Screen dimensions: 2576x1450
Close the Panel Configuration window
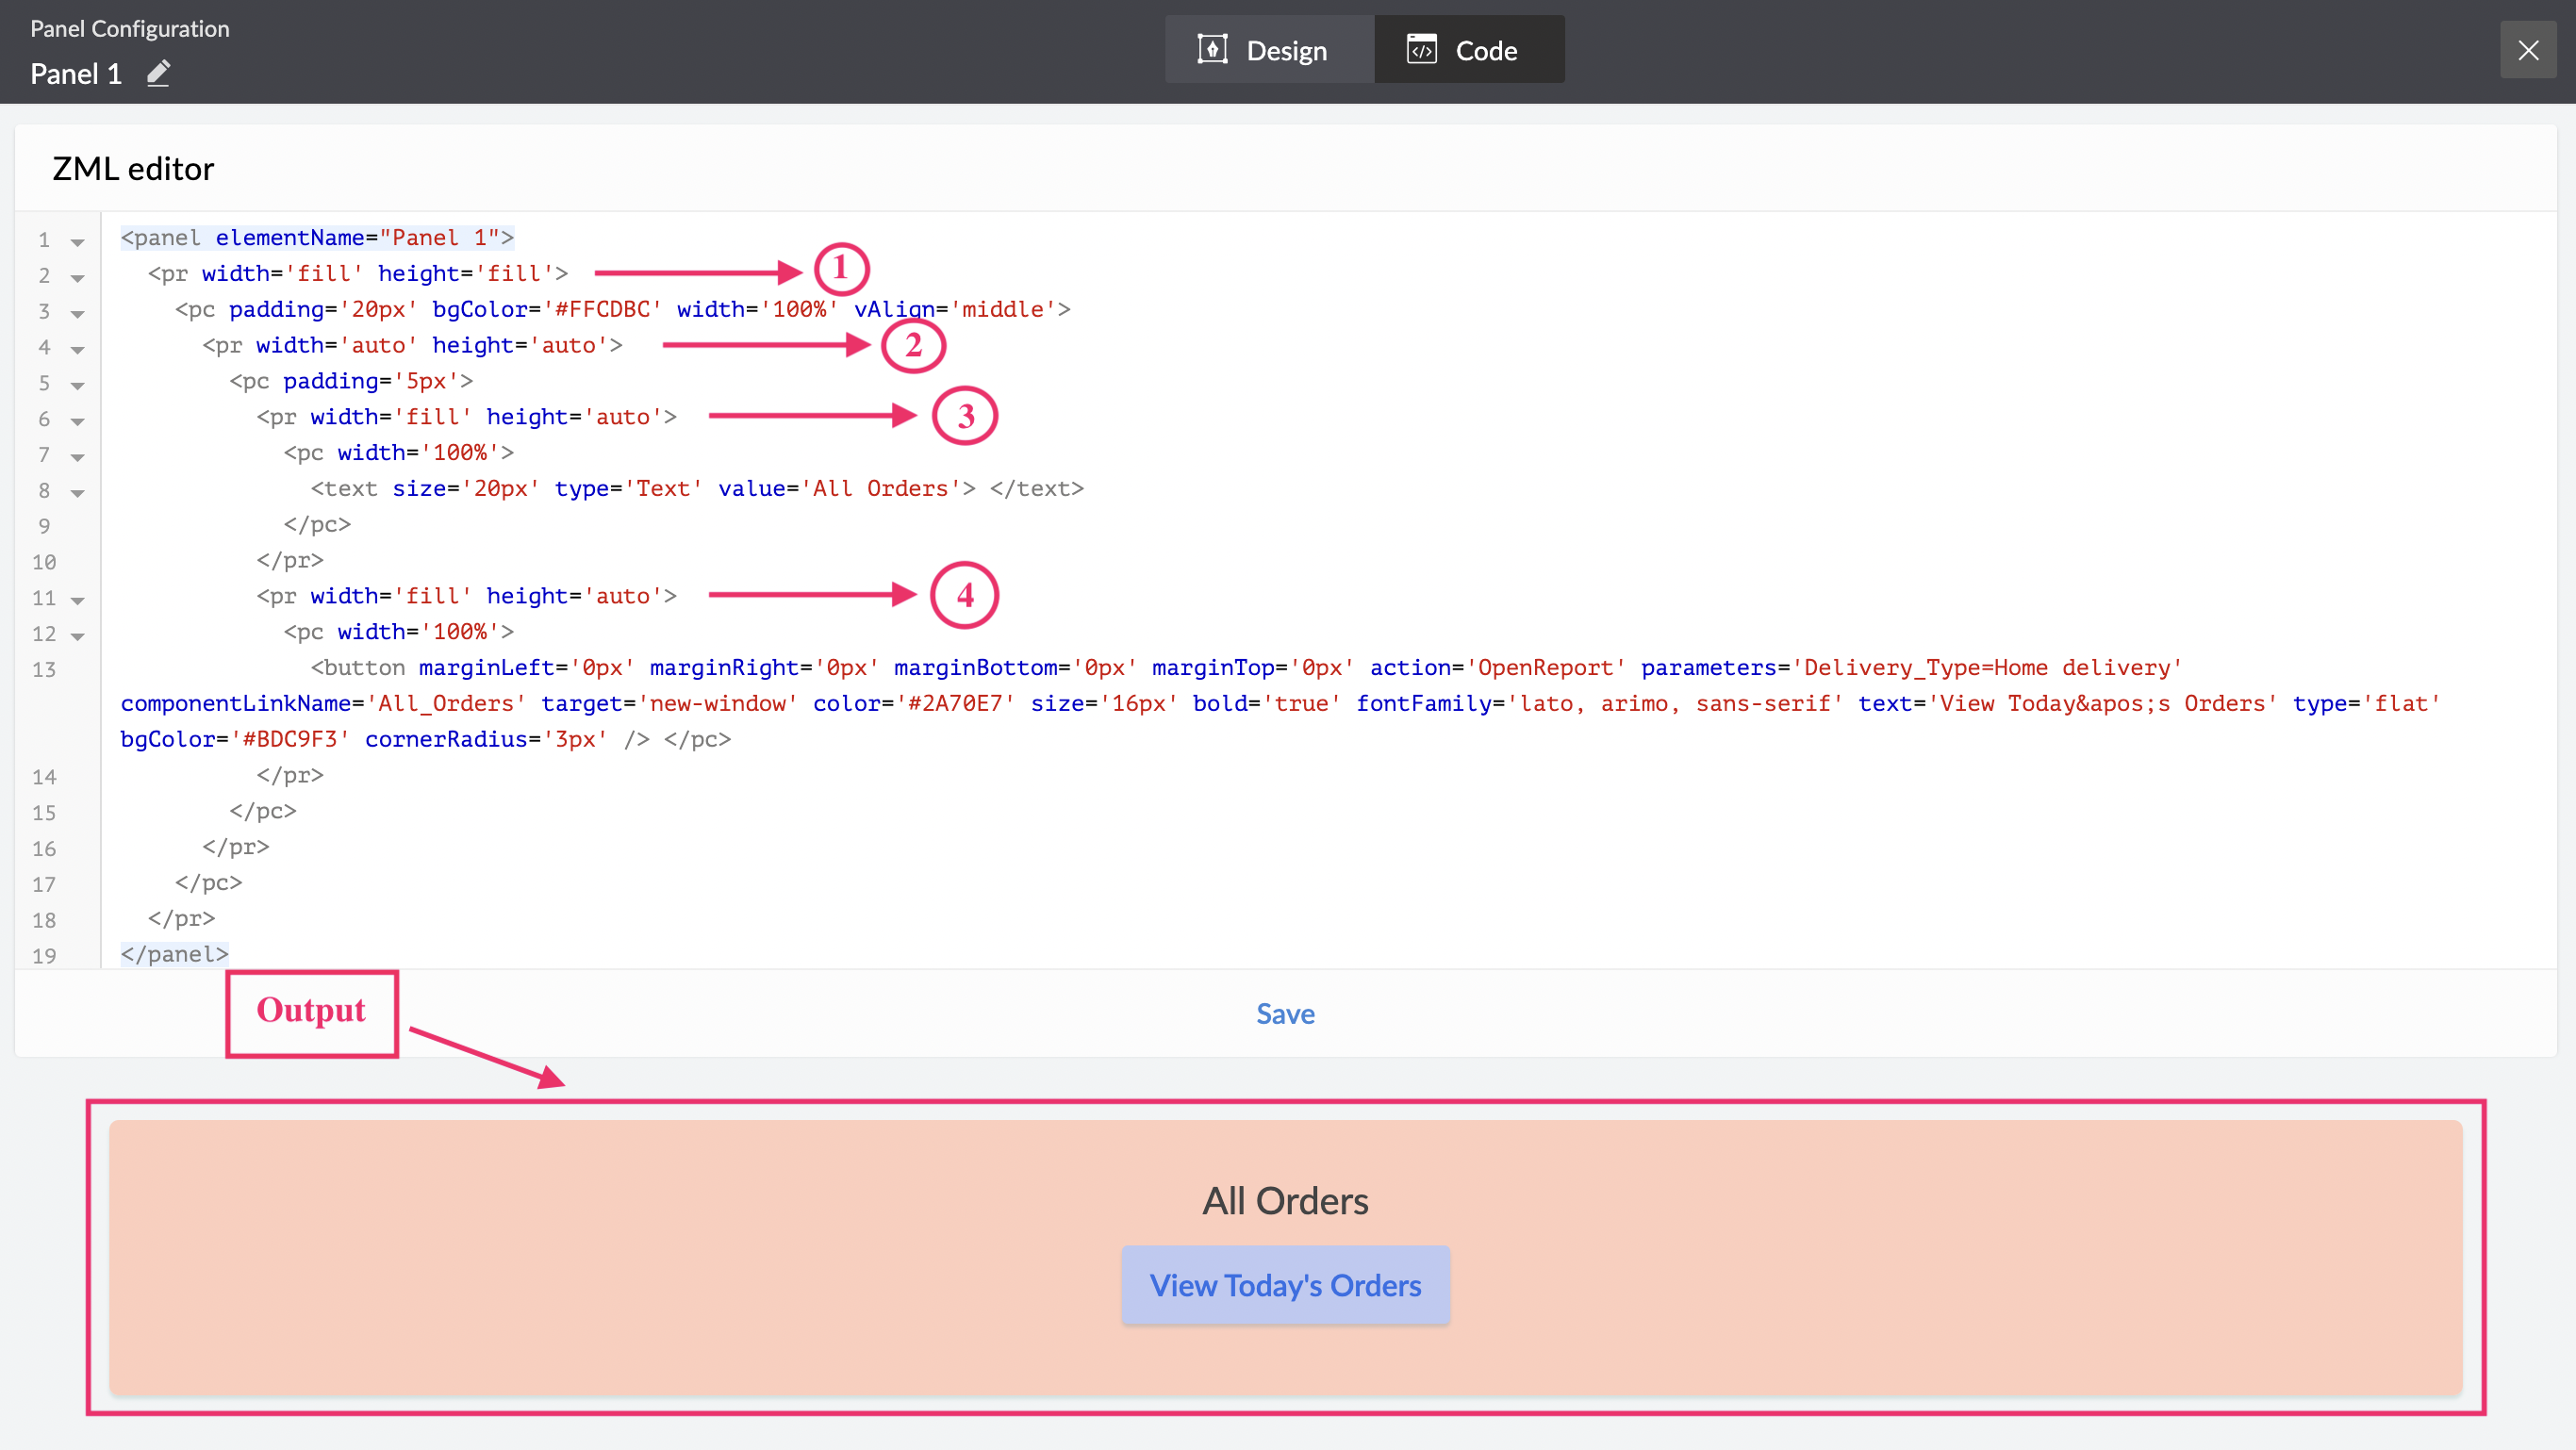[x=2528, y=50]
